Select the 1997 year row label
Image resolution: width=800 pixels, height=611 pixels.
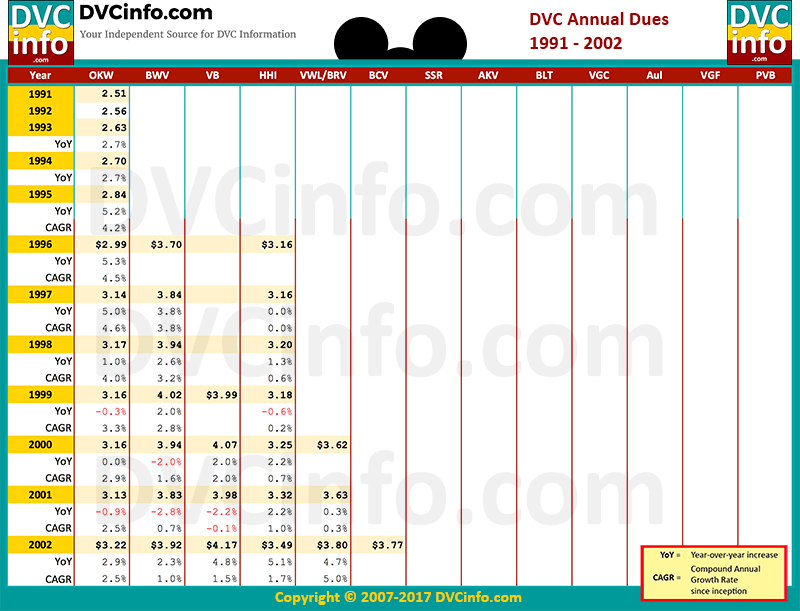click(40, 294)
